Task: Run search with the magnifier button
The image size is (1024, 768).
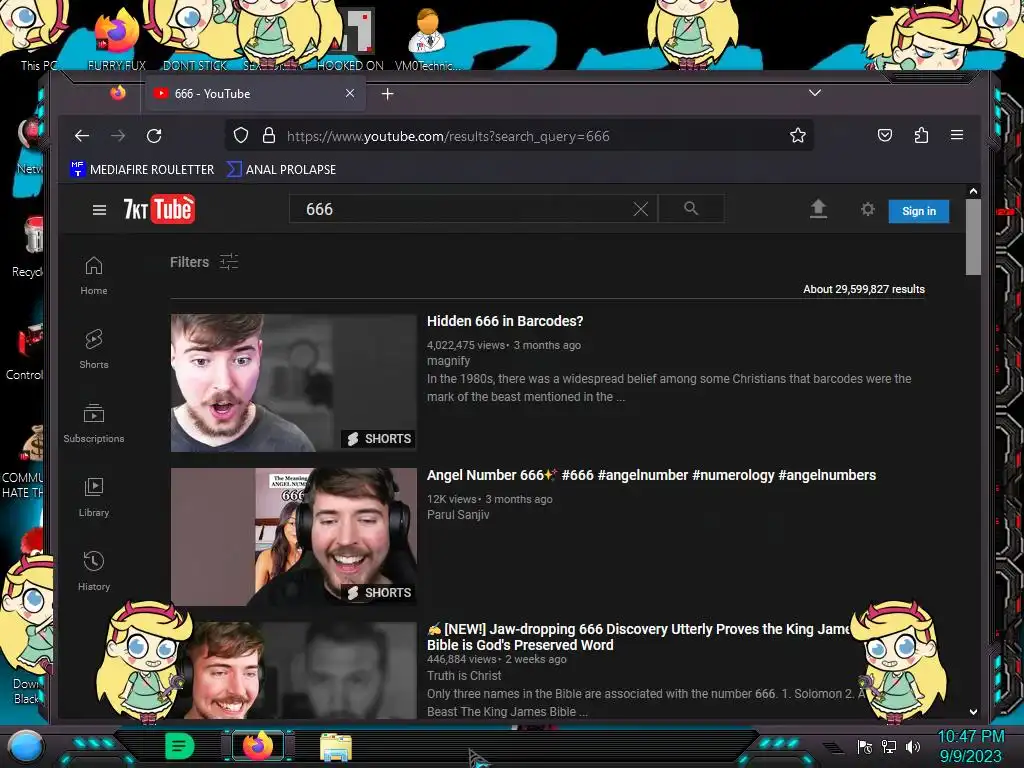Action: coord(691,208)
